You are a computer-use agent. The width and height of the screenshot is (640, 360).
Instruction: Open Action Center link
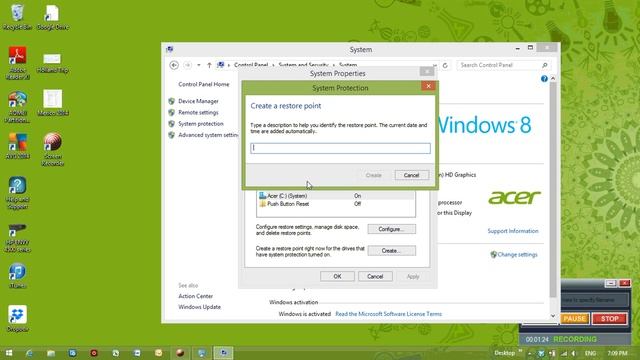pos(196,296)
